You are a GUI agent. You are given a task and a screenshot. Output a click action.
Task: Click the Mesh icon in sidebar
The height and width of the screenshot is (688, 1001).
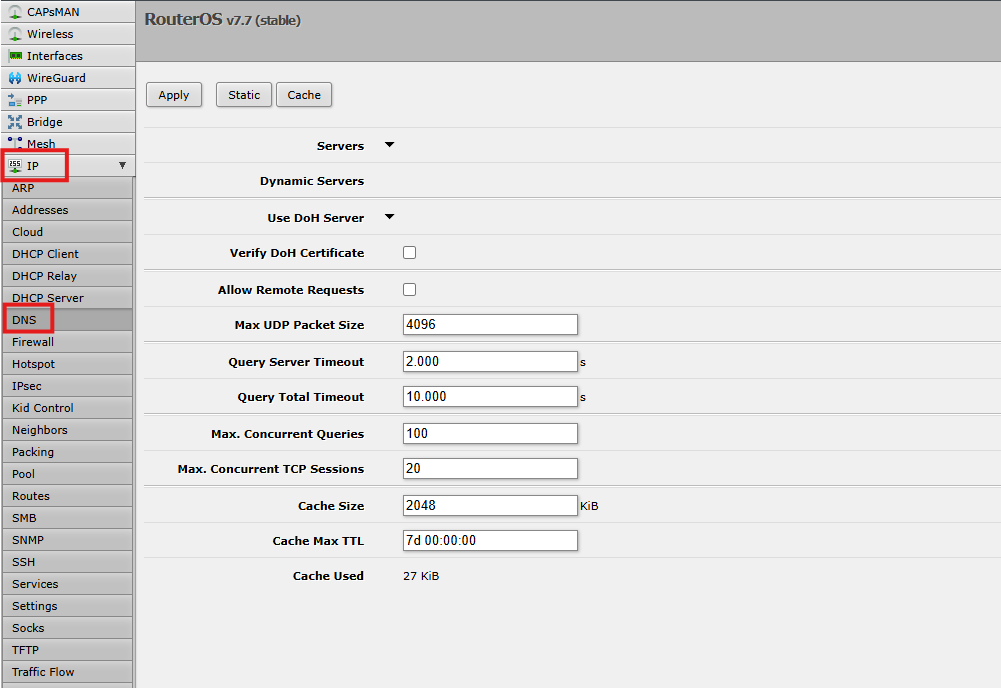[x=15, y=144]
